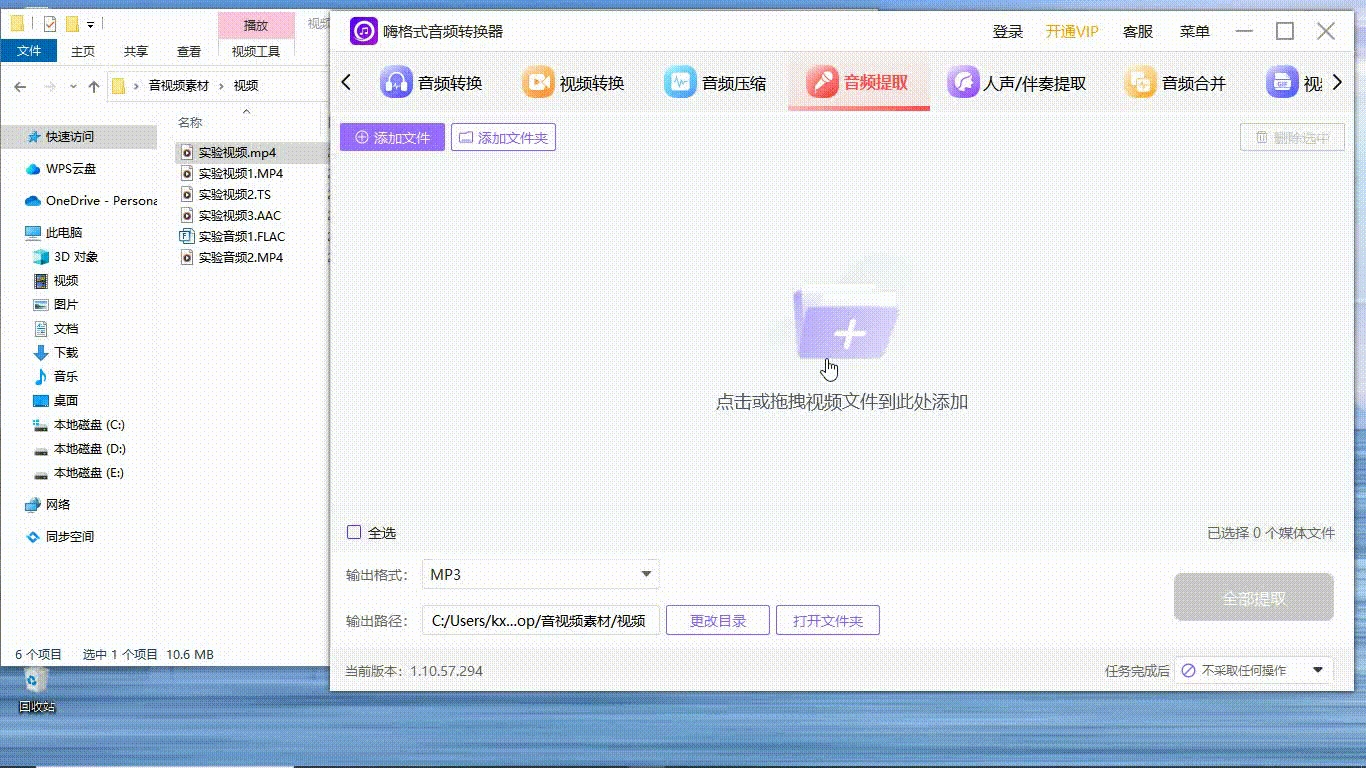Click the 音频转换 headphone icon
The image size is (1366, 768).
coord(396,83)
